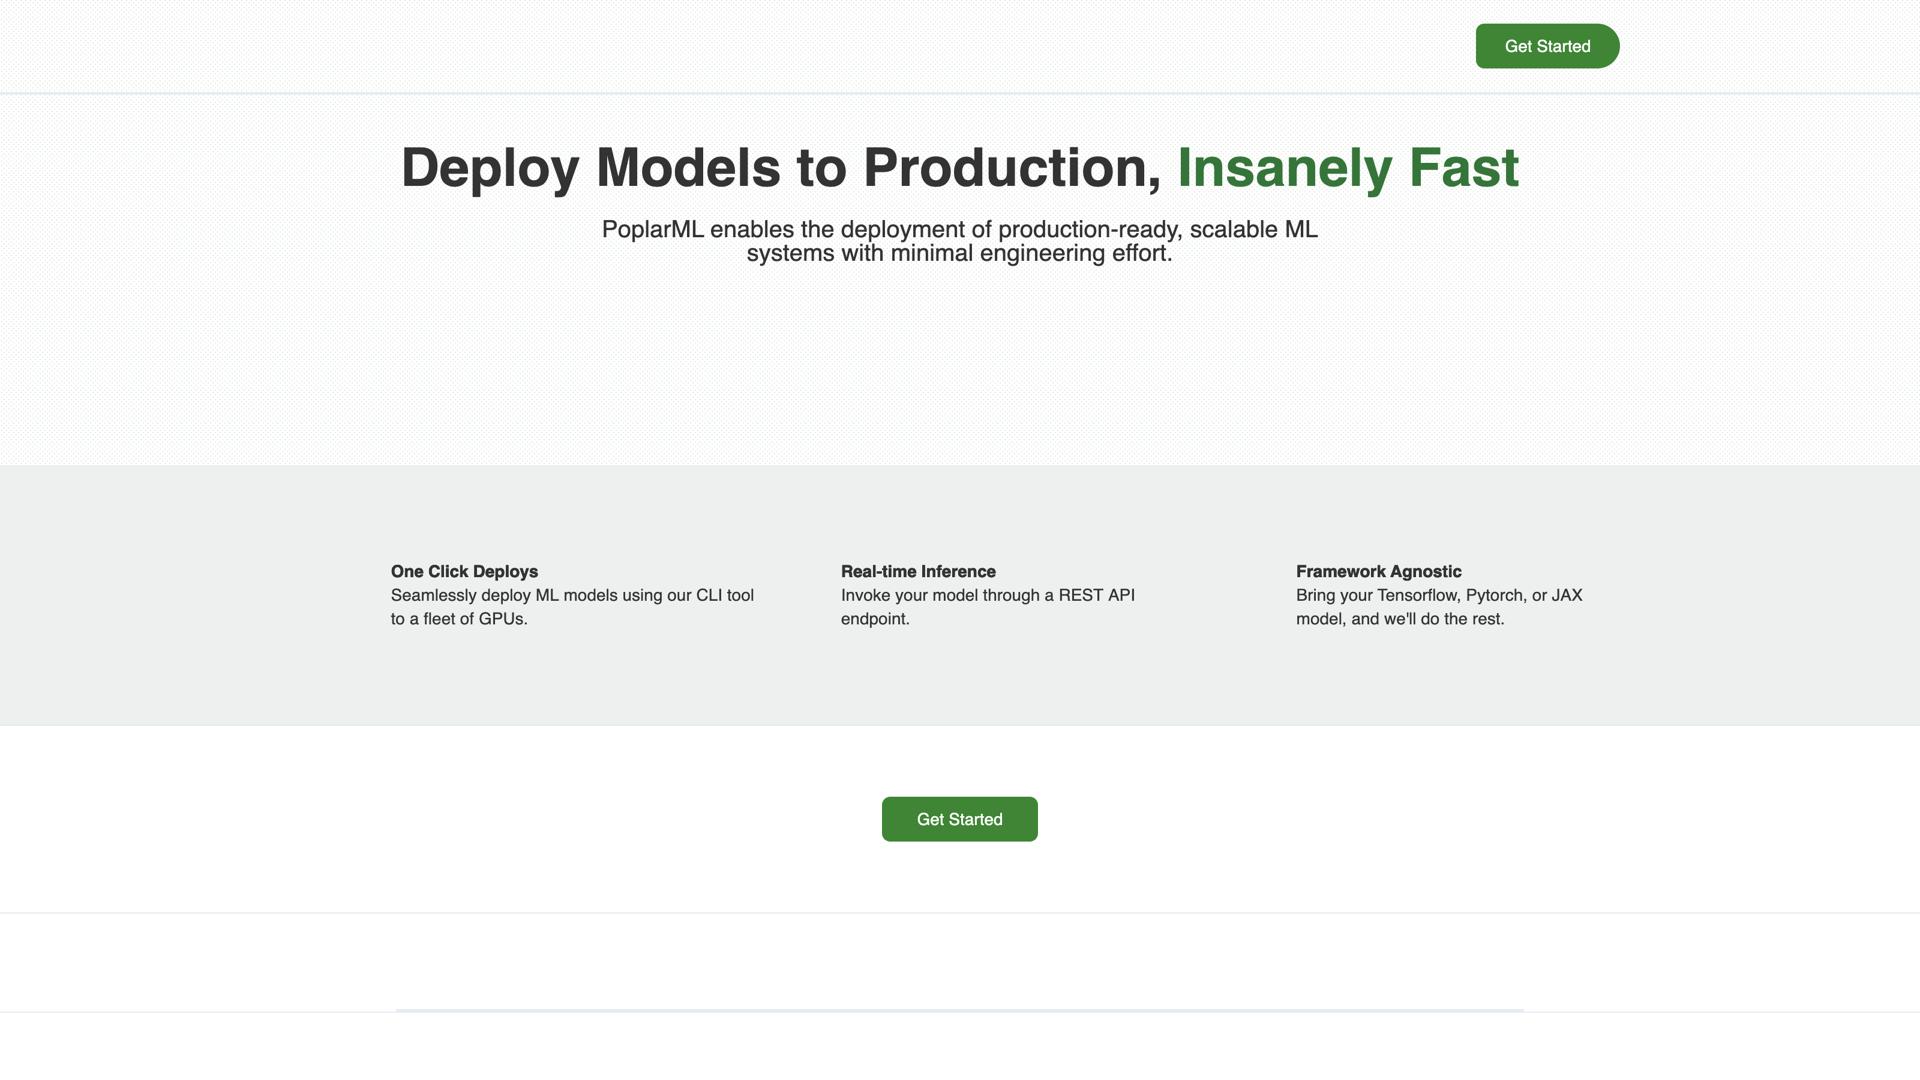Viewport: 1920px width, 1080px height.
Task: Click the word 'endpoint' under Real-time Inference
Action: (873, 619)
